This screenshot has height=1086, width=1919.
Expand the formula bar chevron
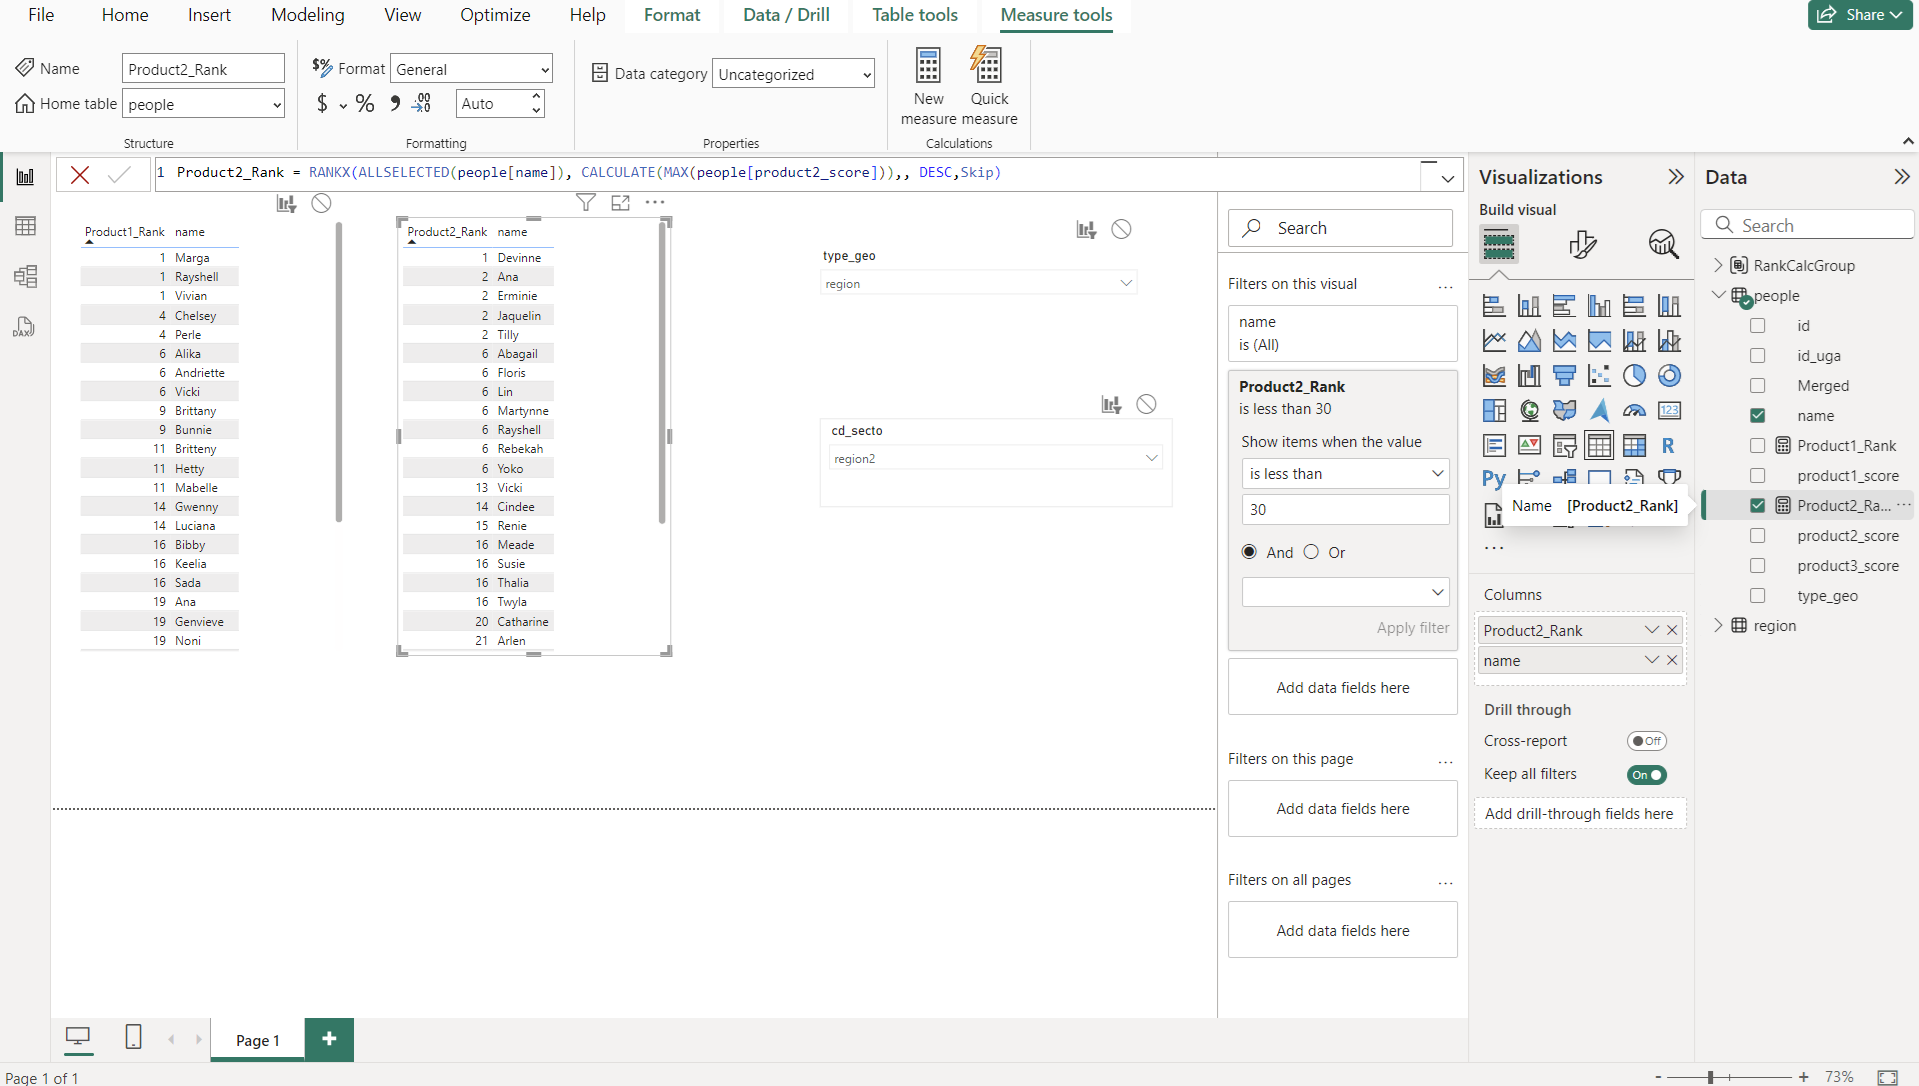(1447, 179)
